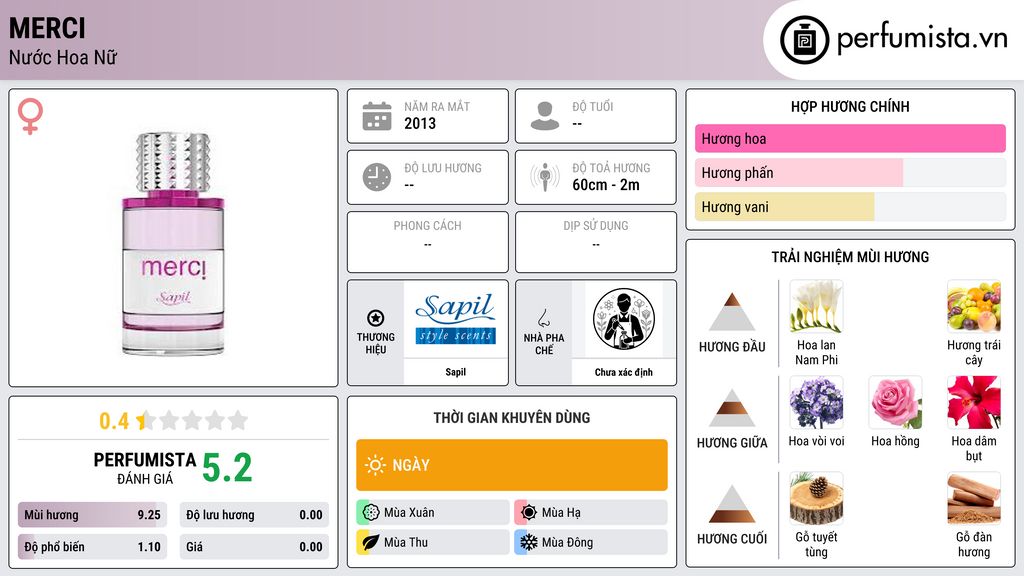Click the Perfumista đánh giá label
The height and width of the screenshot is (576, 1024).
145,468
